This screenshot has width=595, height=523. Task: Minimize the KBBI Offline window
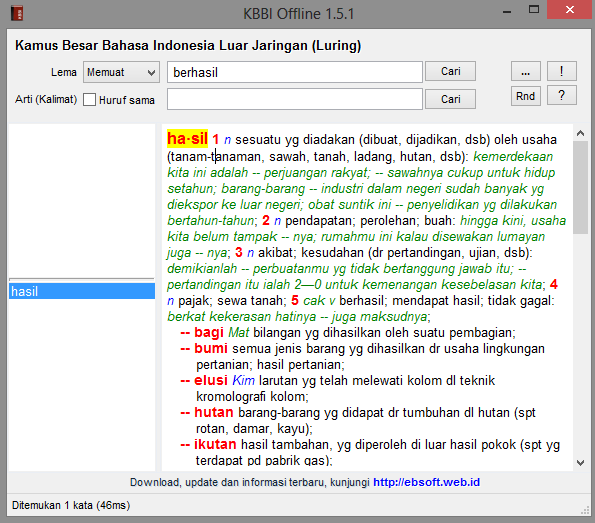[x=507, y=11]
